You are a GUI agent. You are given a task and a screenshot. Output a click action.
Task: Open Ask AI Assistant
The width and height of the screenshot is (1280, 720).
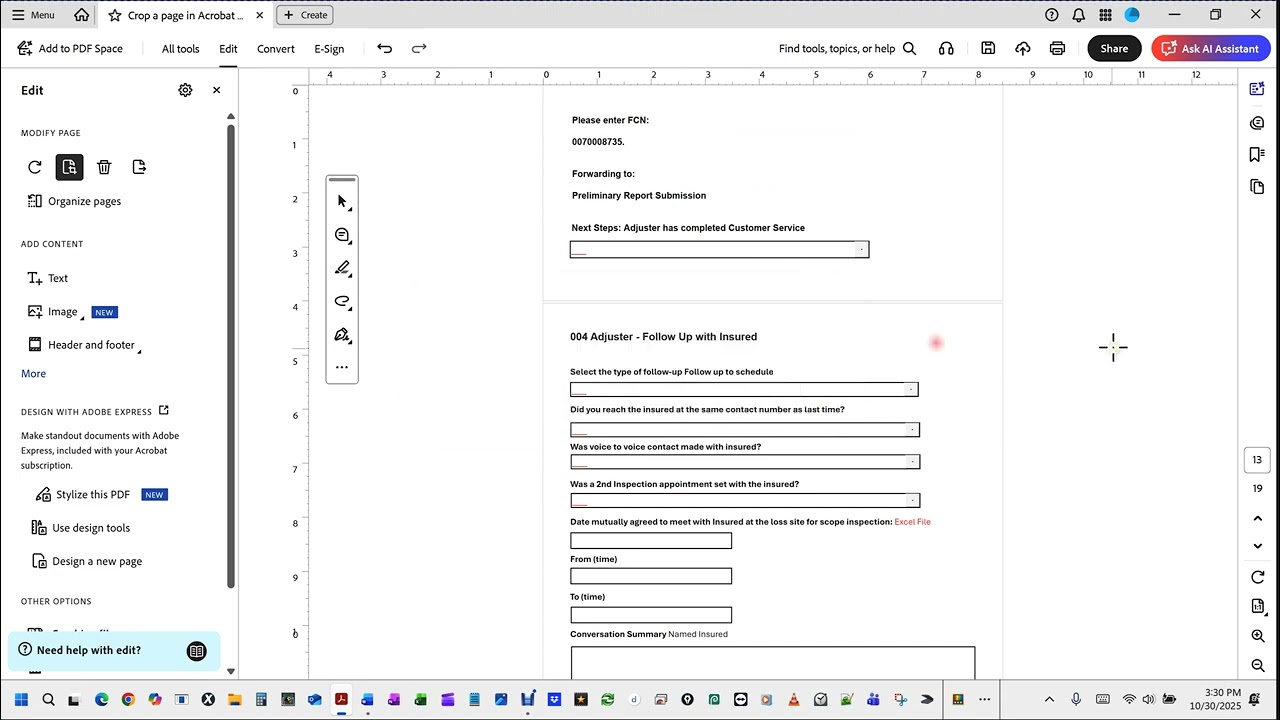click(1211, 48)
